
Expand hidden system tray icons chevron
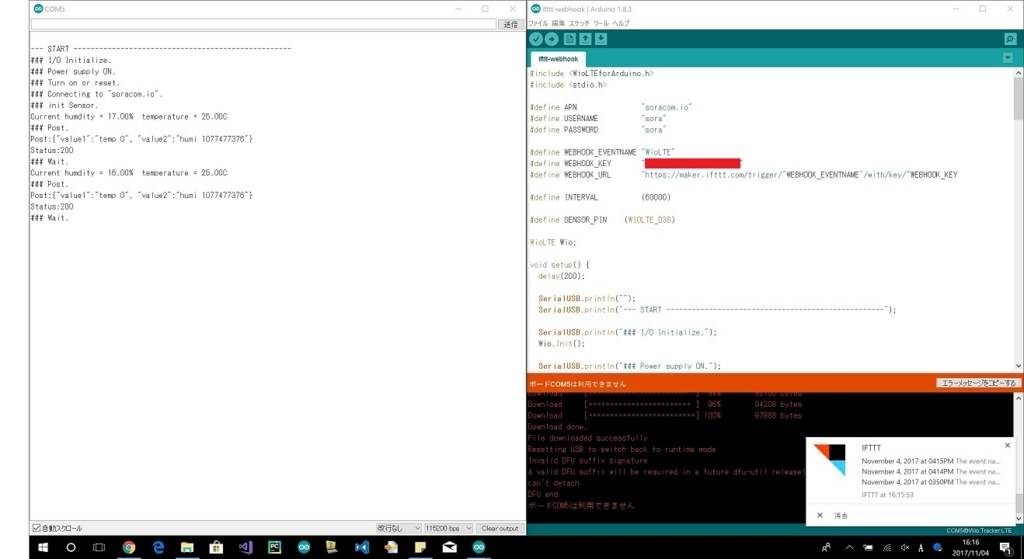click(x=849, y=547)
